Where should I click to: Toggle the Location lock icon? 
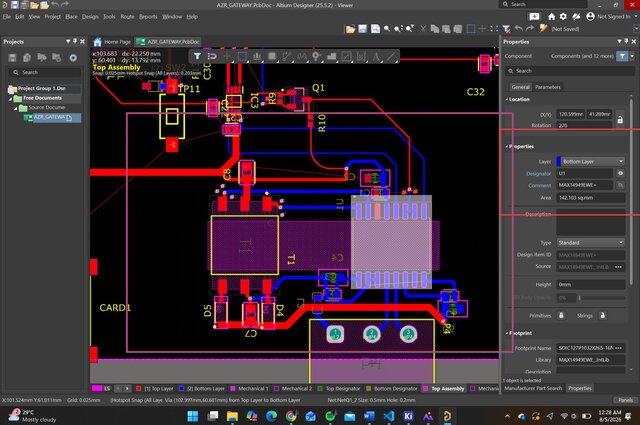[620, 120]
